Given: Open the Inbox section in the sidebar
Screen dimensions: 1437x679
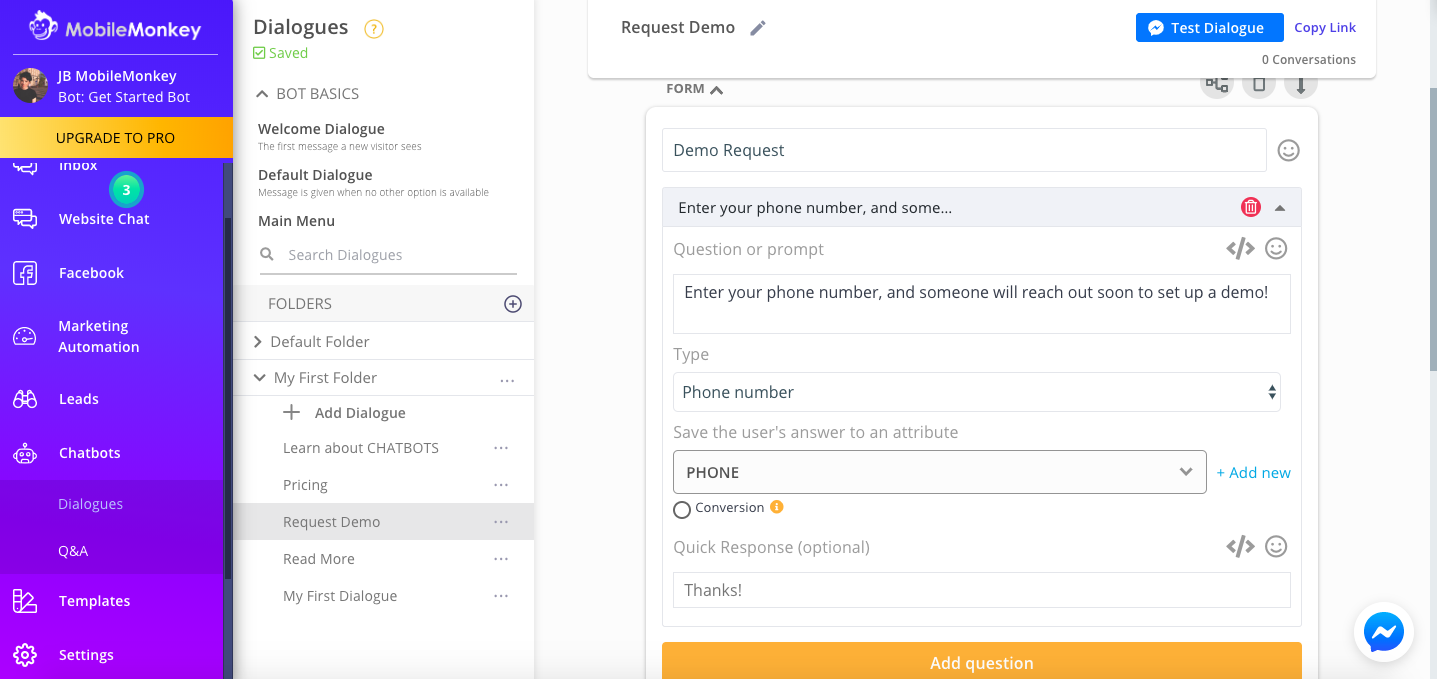Looking at the screenshot, I should (78, 164).
